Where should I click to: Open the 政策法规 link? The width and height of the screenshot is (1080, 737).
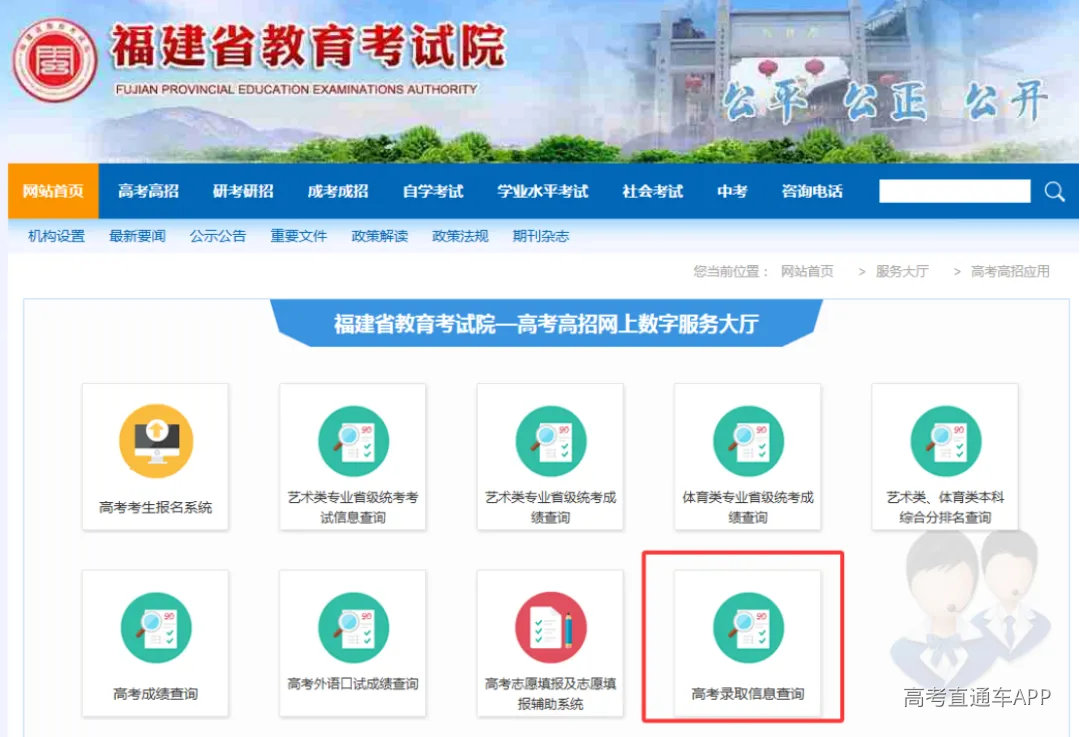[x=460, y=236]
